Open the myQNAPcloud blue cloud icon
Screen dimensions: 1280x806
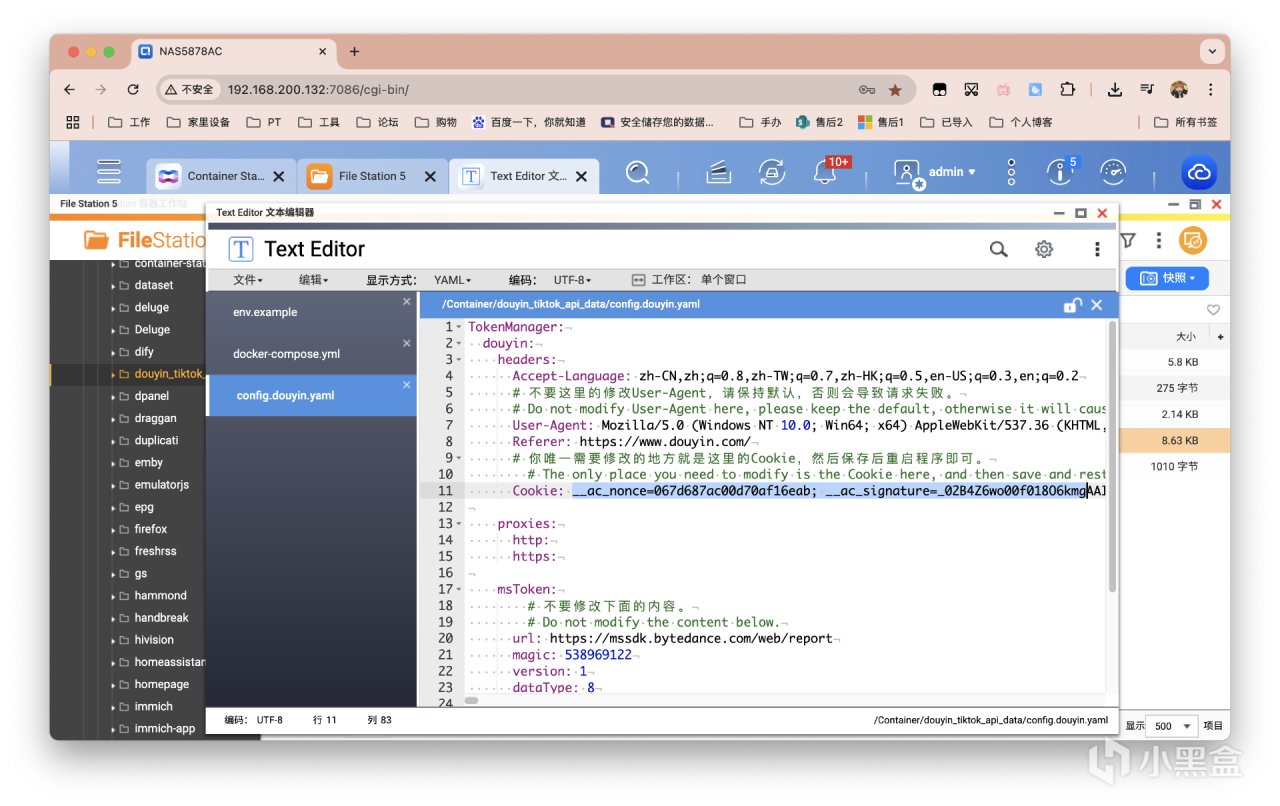point(1198,173)
